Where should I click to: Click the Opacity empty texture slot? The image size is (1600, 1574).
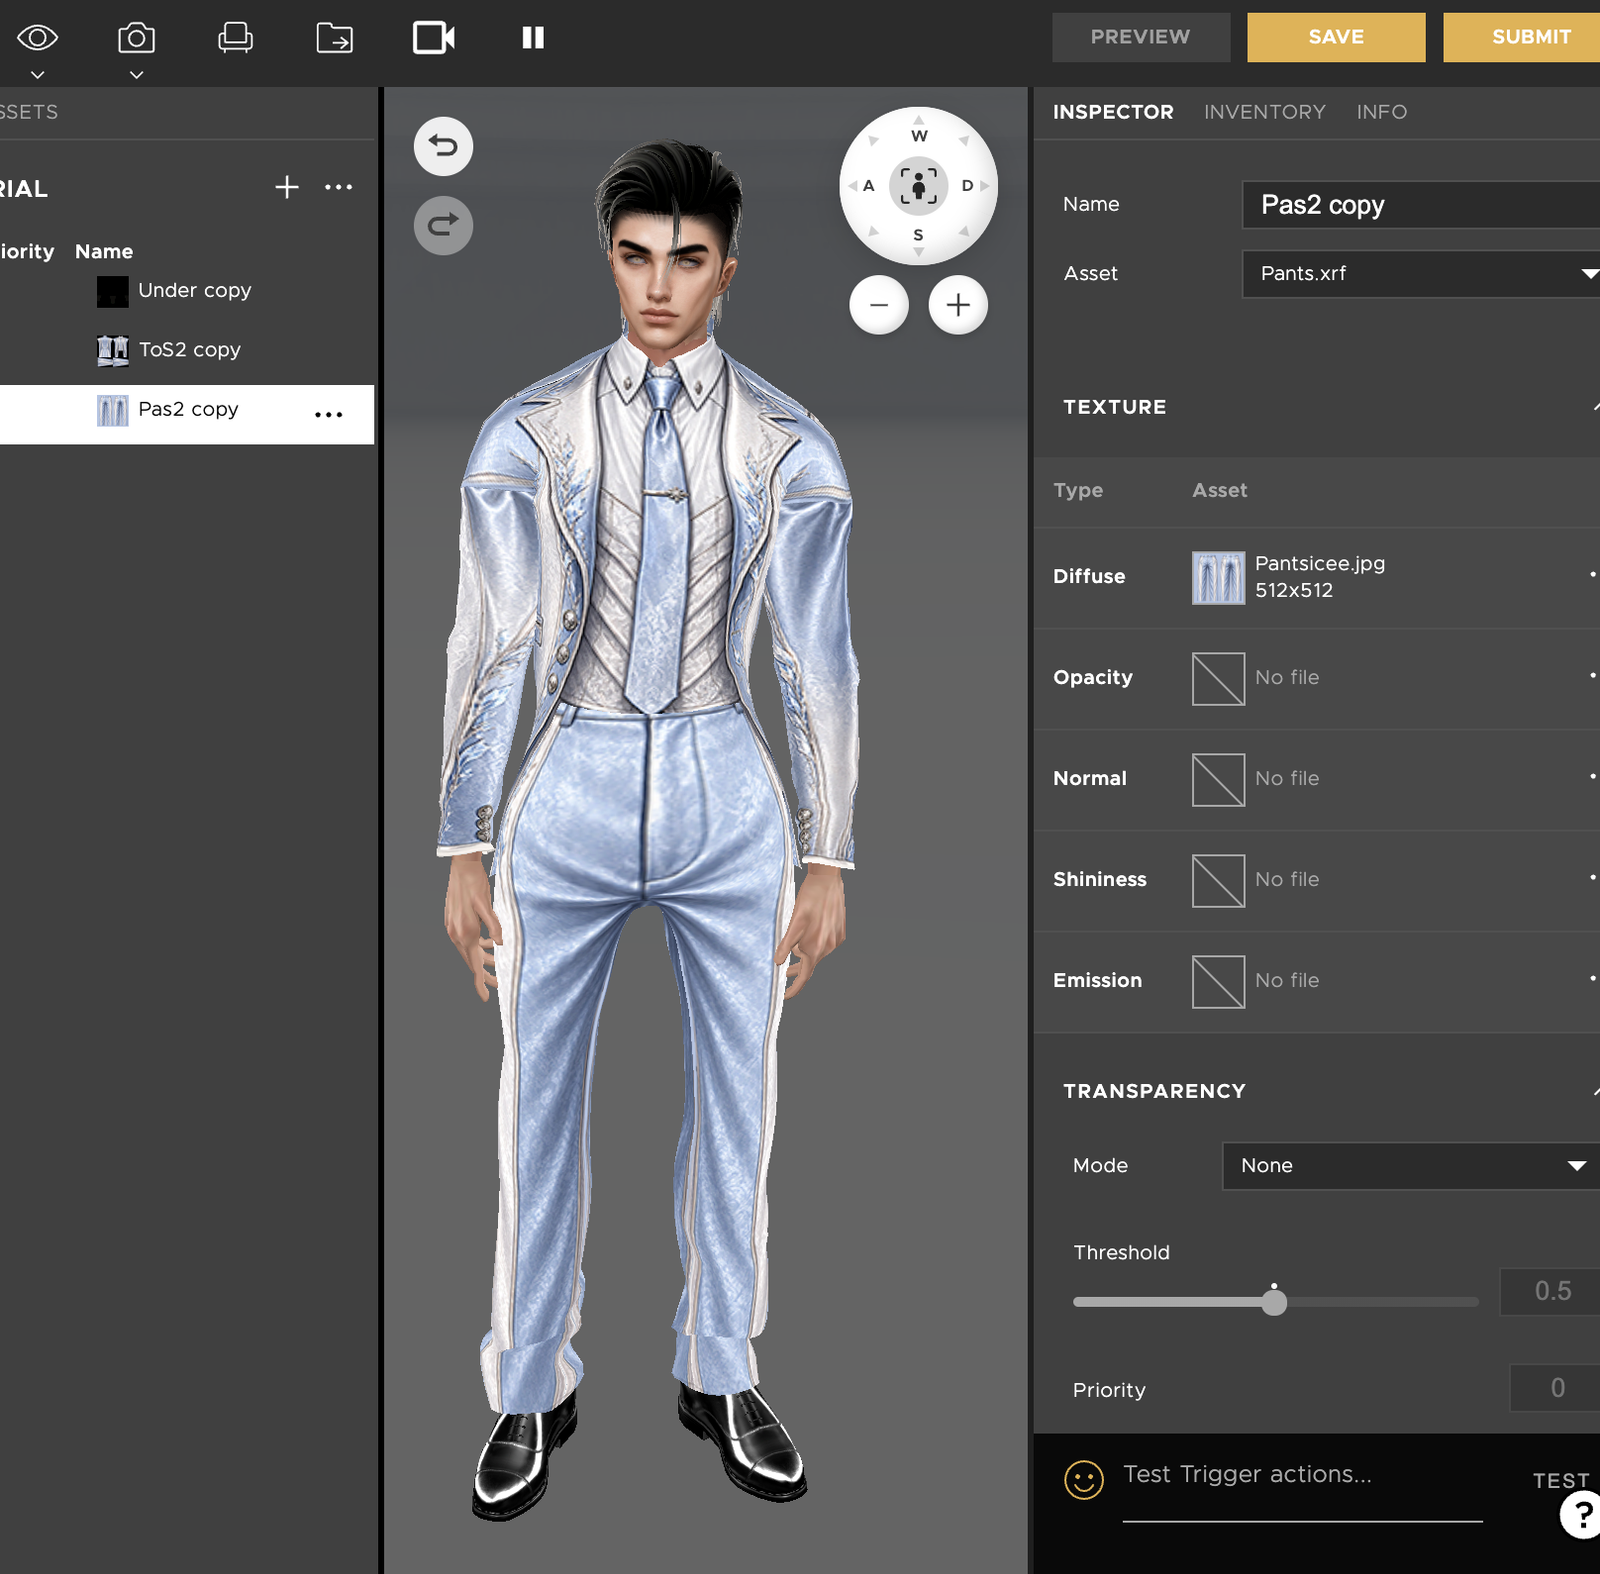click(1218, 679)
